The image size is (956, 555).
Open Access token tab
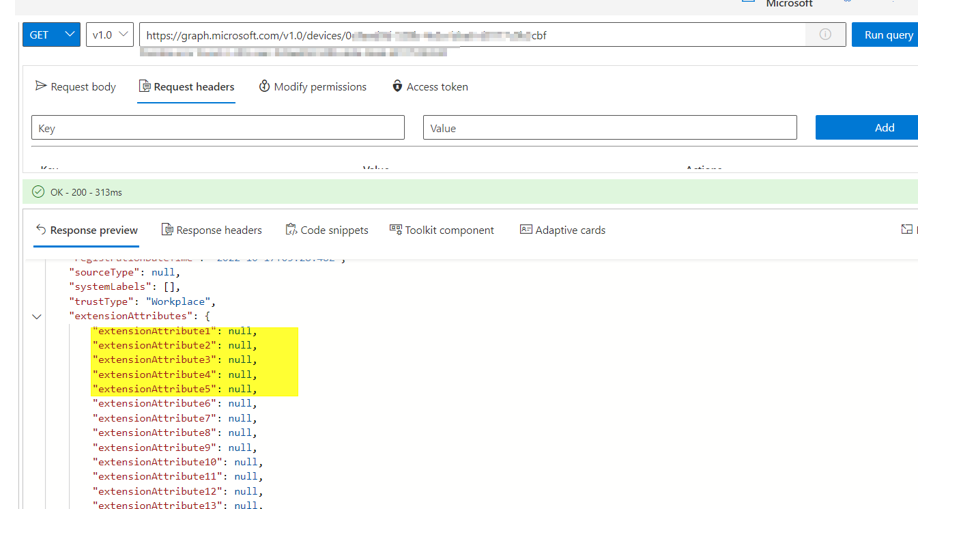[430, 87]
